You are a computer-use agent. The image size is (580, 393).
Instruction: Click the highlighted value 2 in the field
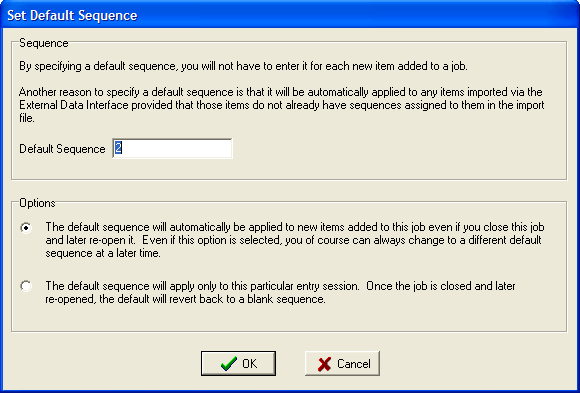(x=118, y=148)
